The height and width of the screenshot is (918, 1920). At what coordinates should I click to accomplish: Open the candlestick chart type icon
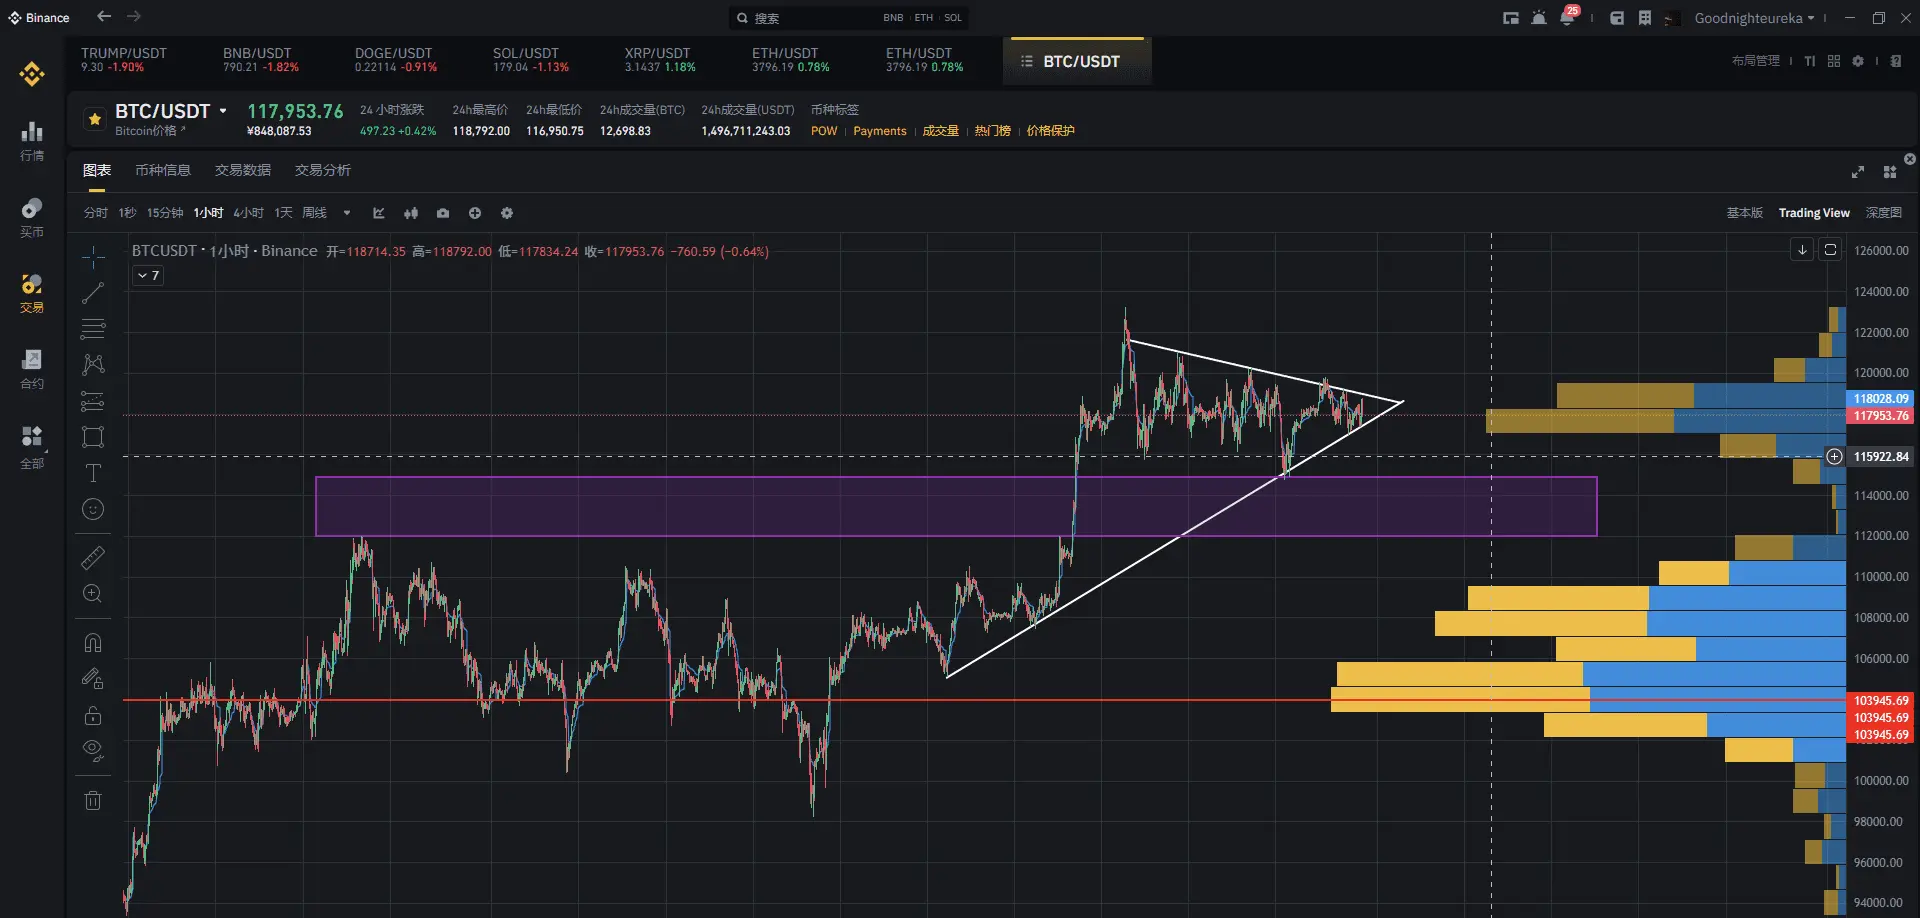(411, 213)
